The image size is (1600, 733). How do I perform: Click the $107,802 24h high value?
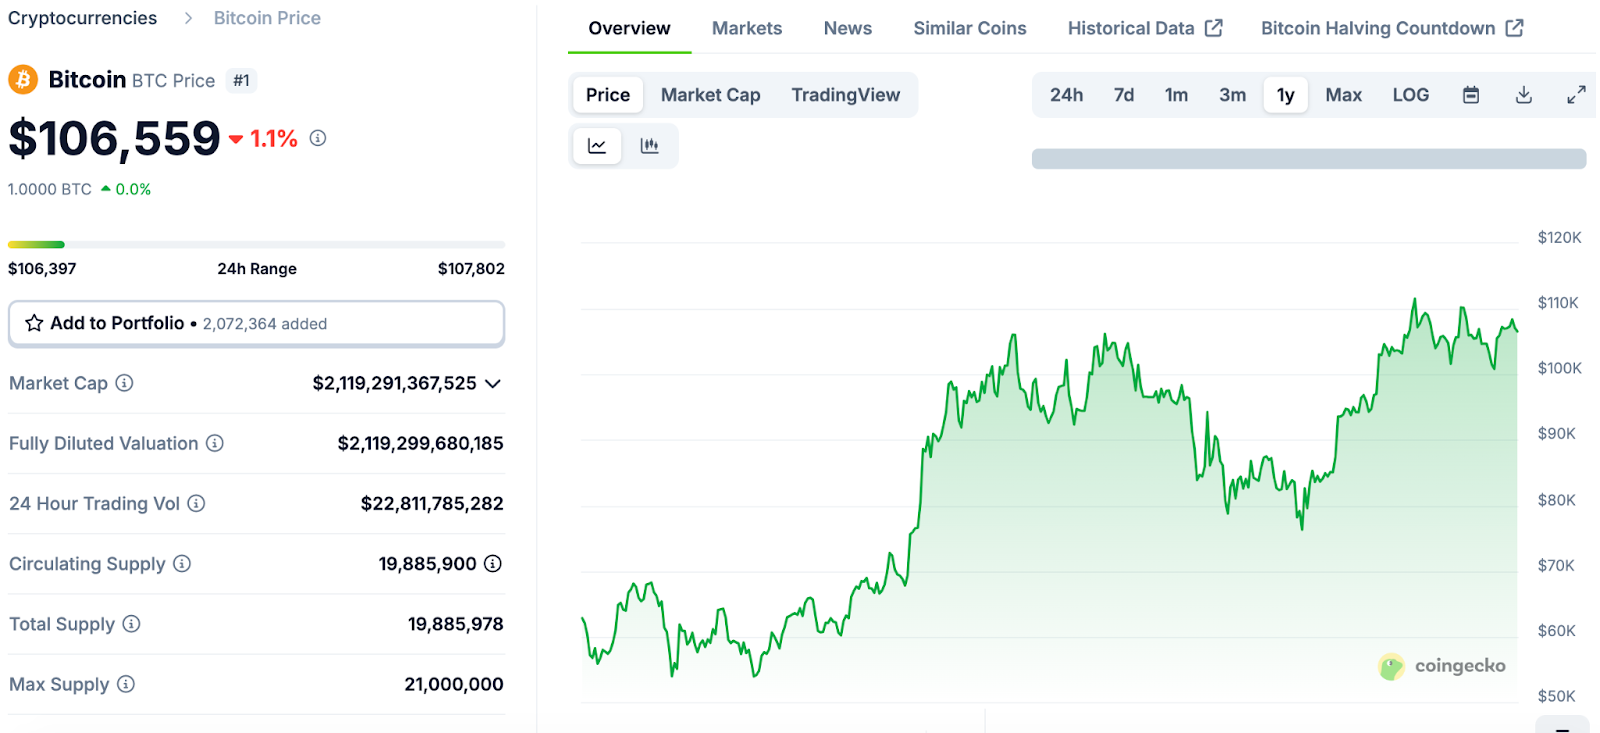click(471, 268)
